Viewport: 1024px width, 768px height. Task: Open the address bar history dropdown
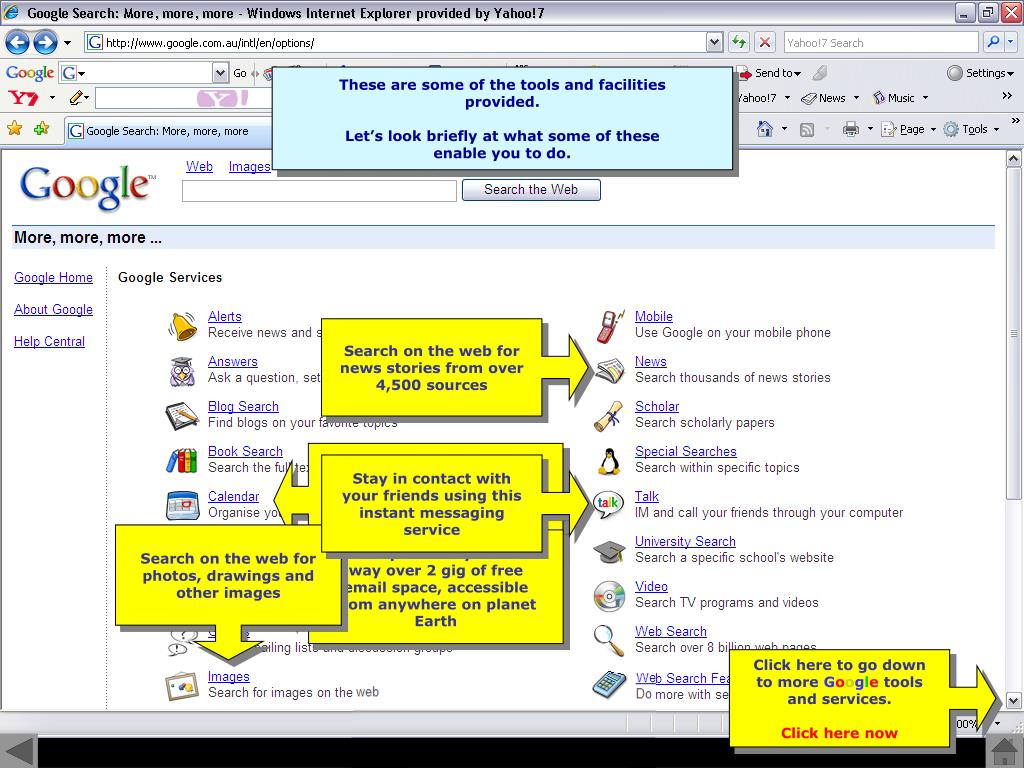click(714, 43)
